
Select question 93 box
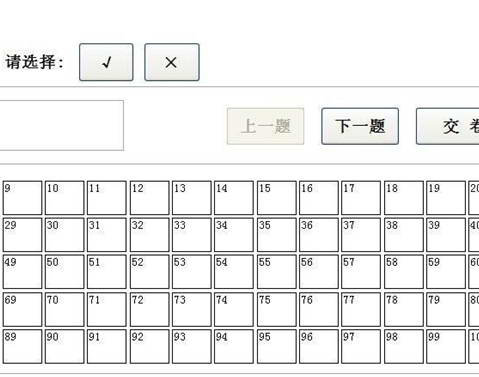[x=192, y=346]
